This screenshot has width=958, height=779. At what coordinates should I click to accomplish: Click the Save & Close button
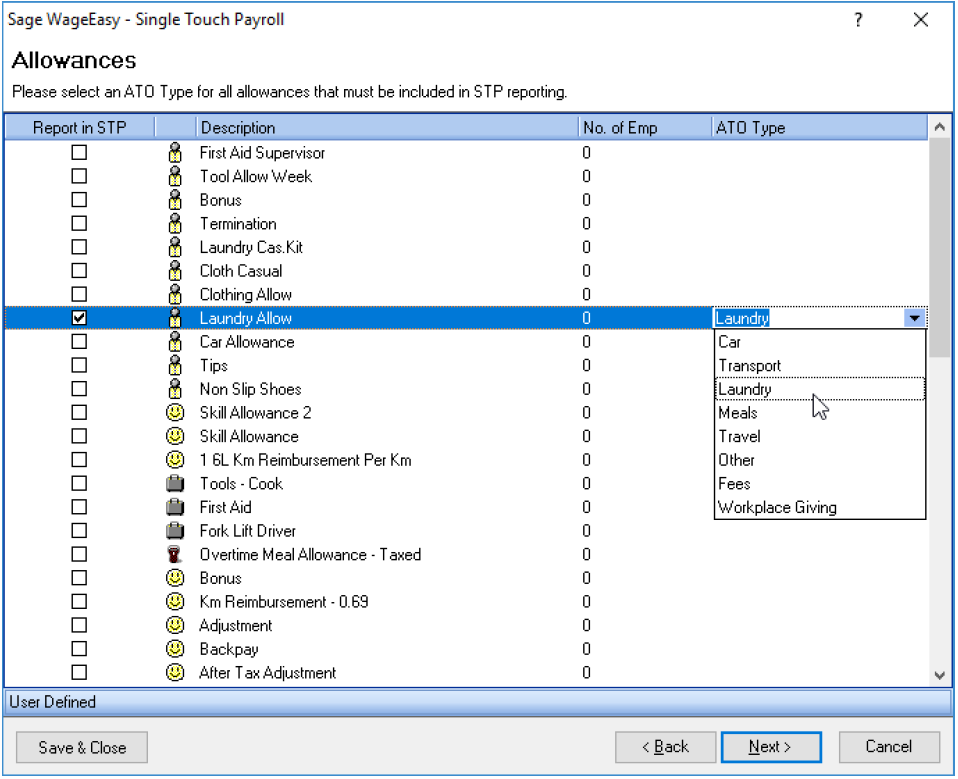pyautogui.click(x=82, y=747)
